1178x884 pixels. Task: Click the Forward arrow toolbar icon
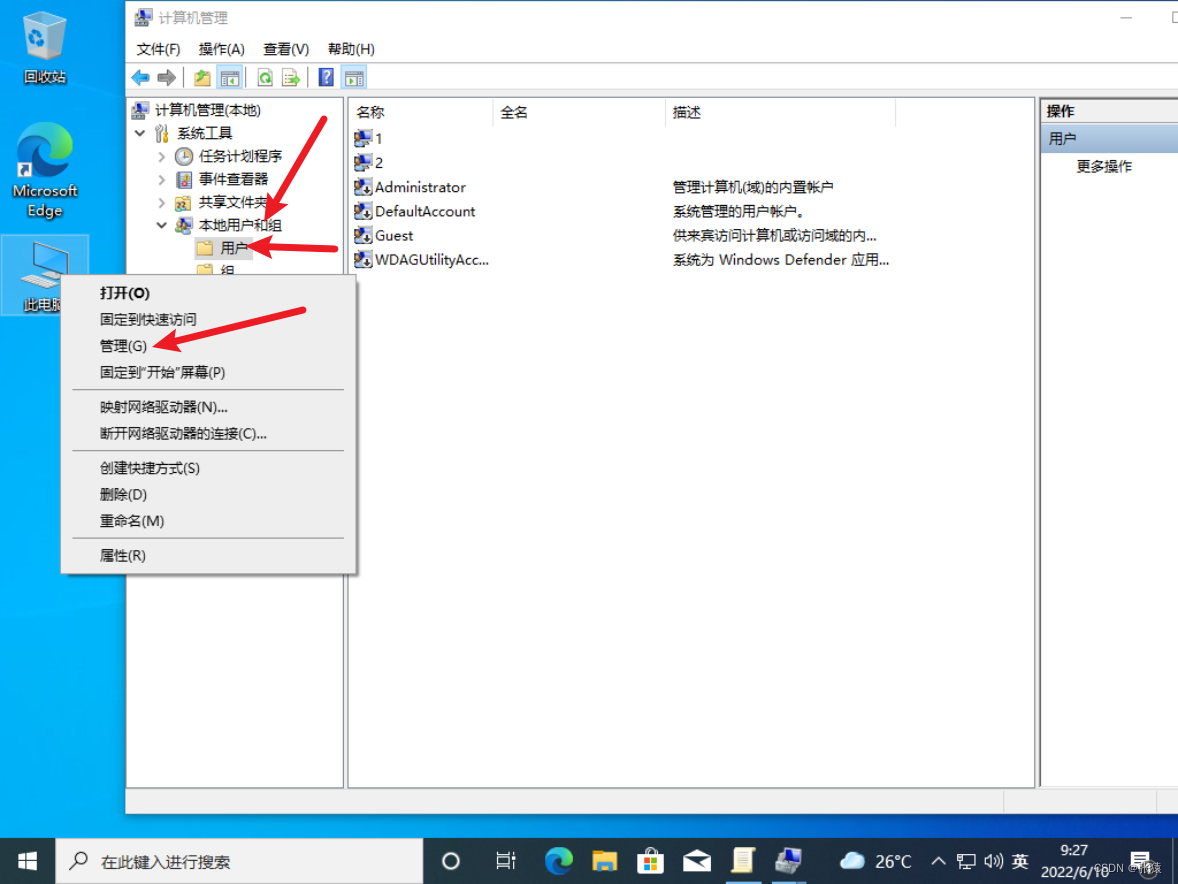[x=166, y=77]
